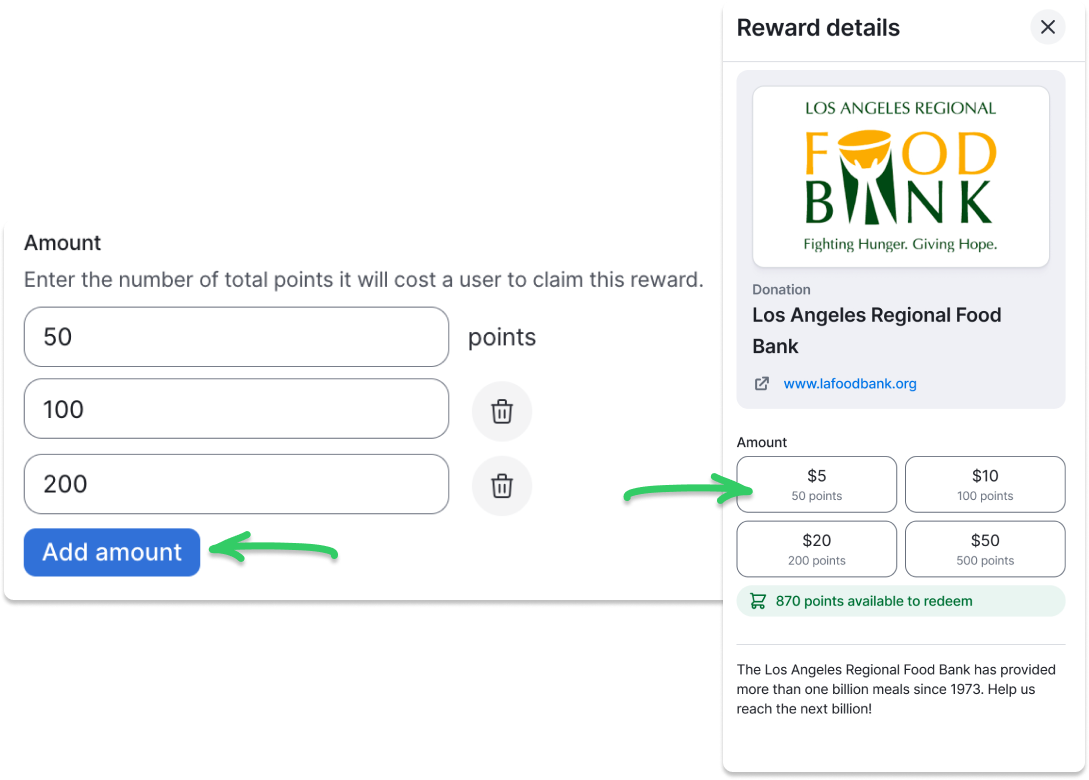Focus the input field containing 100
1089x780 pixels.
click(236, 408)
